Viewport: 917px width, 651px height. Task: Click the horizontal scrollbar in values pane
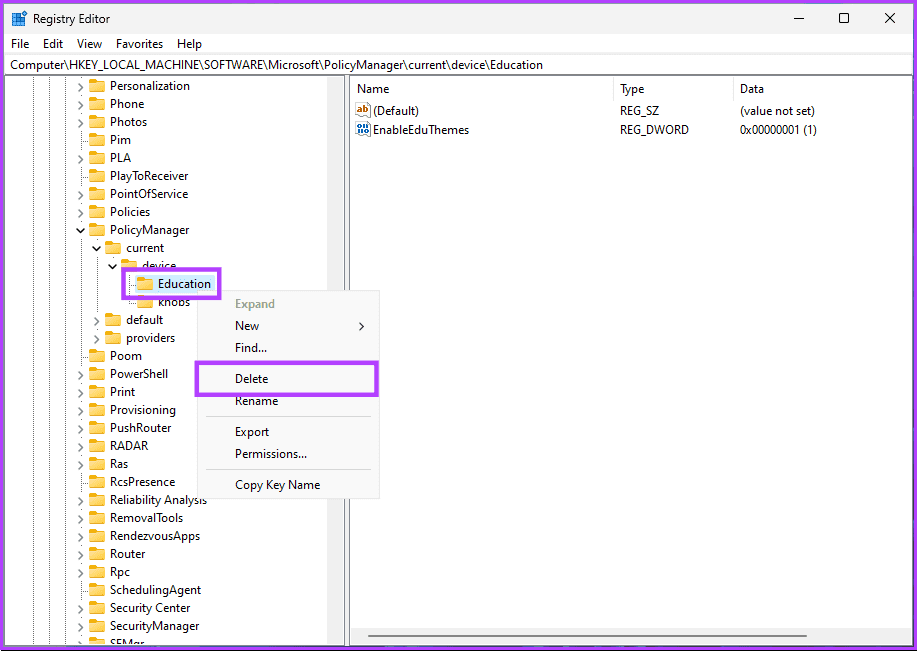point(587,636)
